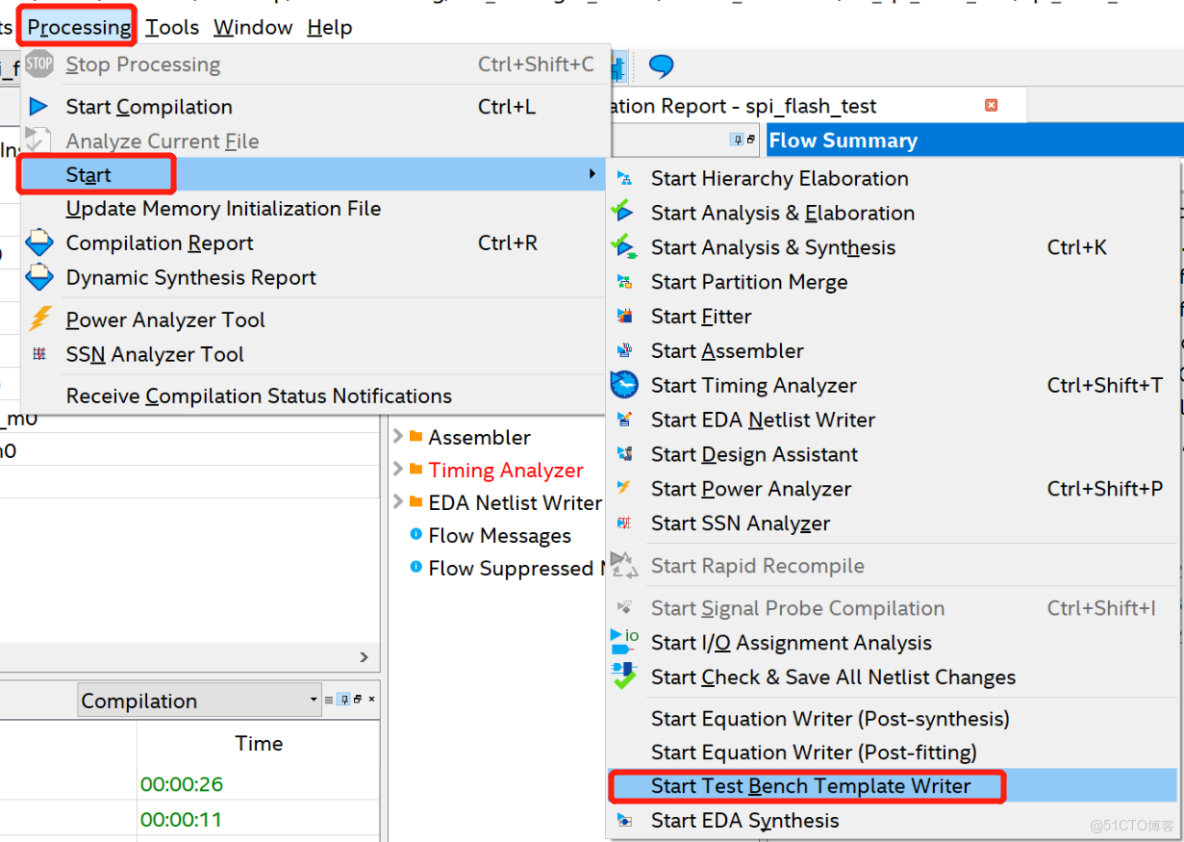Click the Start Power Analyzer icon
Image resolution: width=1184 pixels, height=842 pixels.
tap(624, 487)
